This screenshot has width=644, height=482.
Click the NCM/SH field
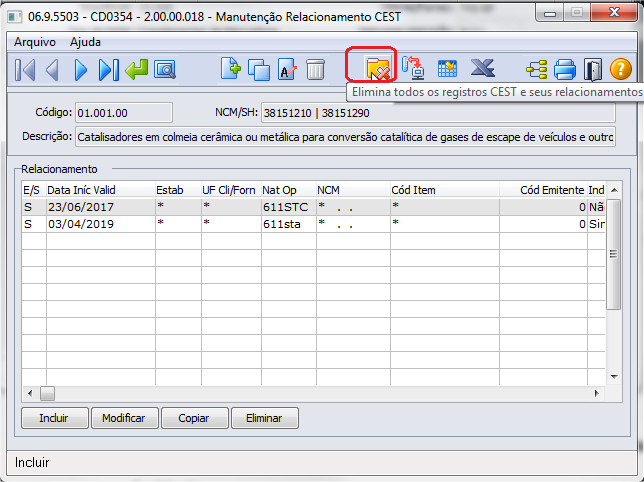438,112
